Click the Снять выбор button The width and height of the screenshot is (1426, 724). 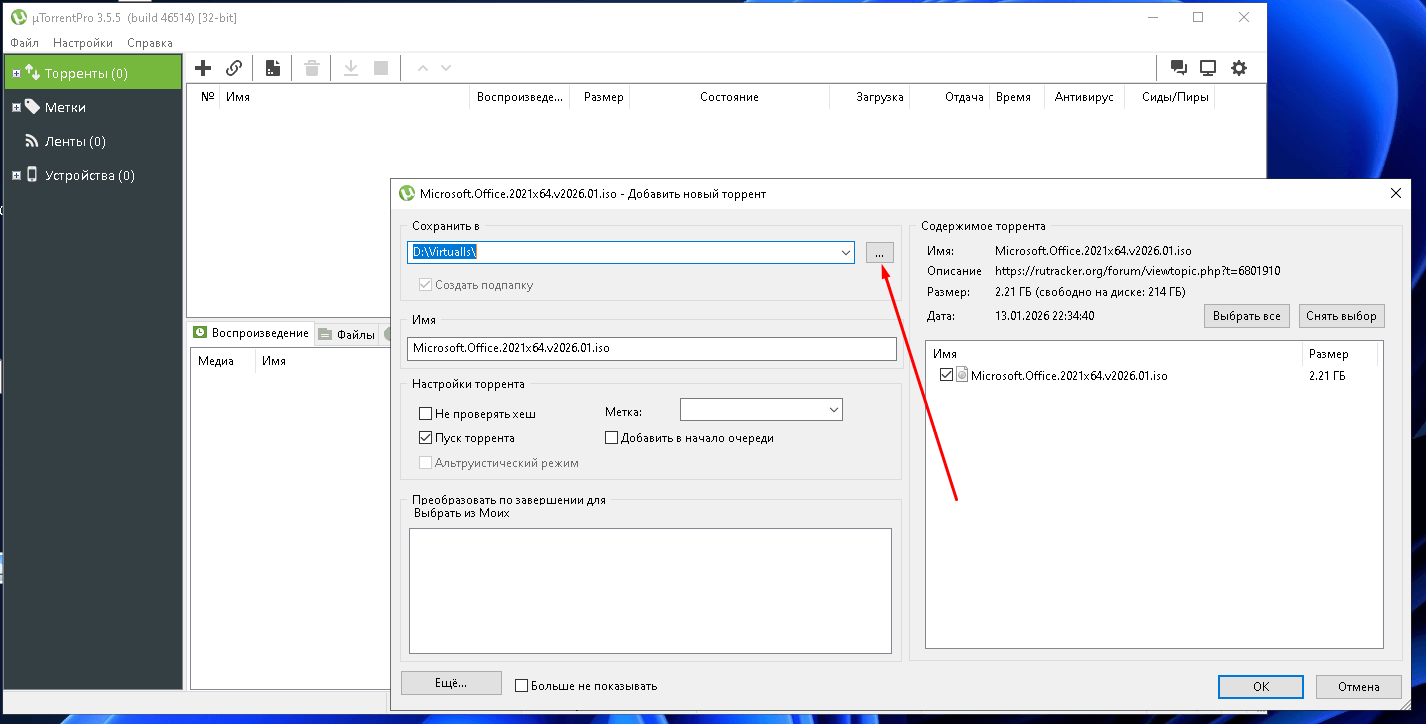[x=1342, y=316]
